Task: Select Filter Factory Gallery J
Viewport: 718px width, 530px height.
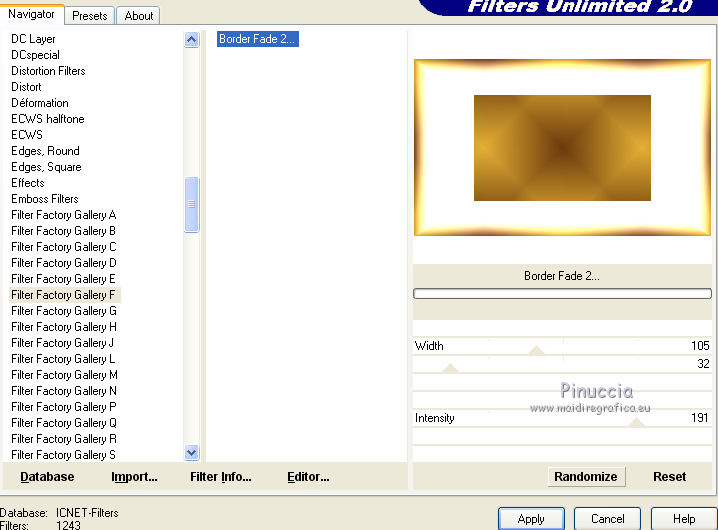Action: point(62,343)
